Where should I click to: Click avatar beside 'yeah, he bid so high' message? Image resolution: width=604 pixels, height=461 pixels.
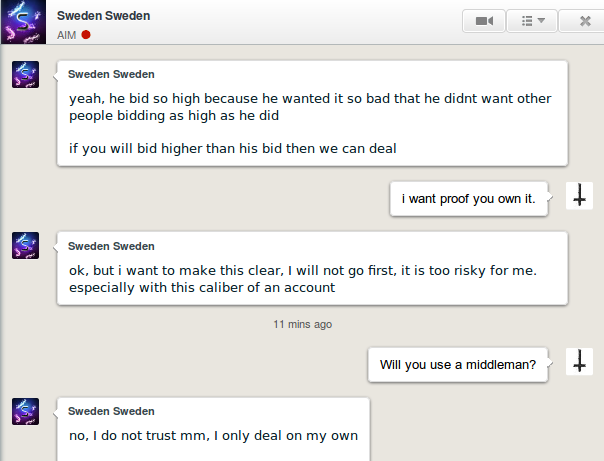point(25,74)
